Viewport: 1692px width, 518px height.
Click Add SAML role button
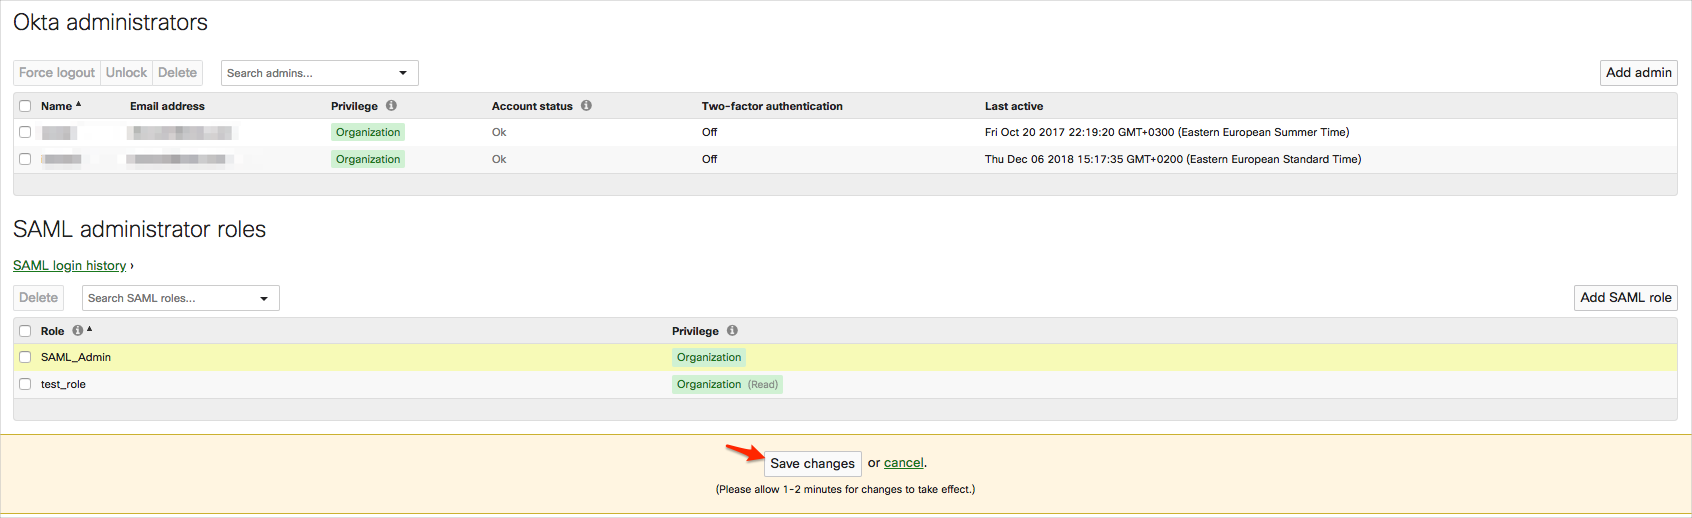[x=1625, y=298]
